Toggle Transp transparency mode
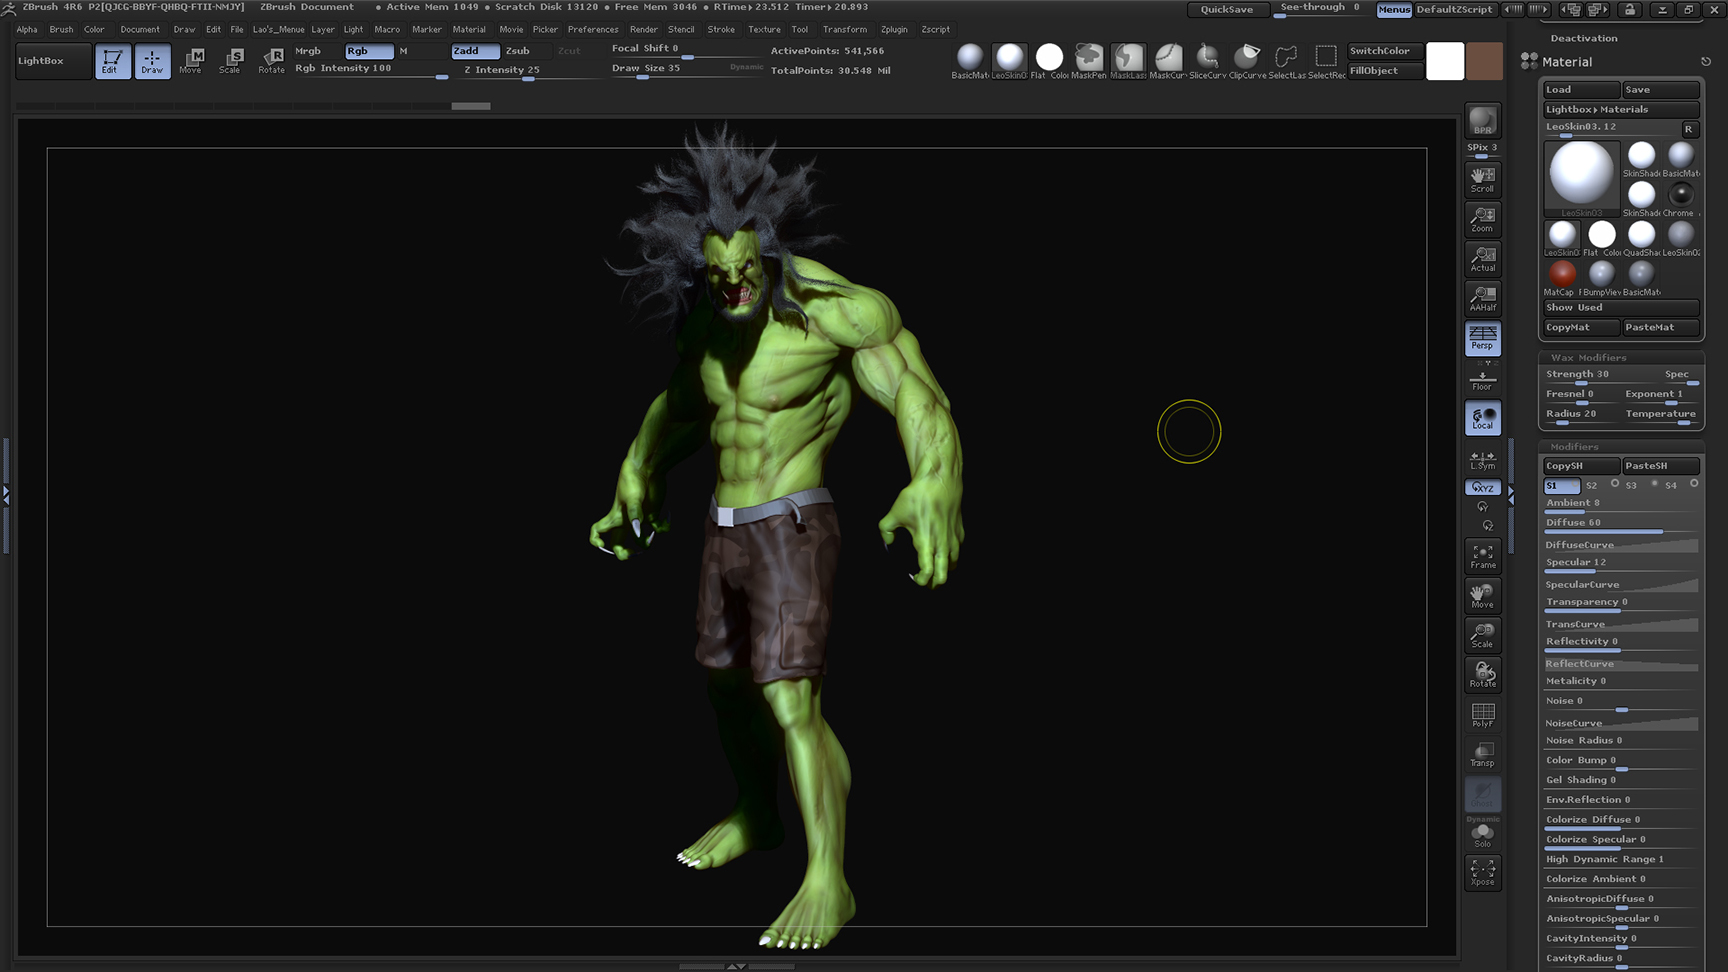The height and width of the screenshot is (972, 1728). click(x=1483, y=754)
